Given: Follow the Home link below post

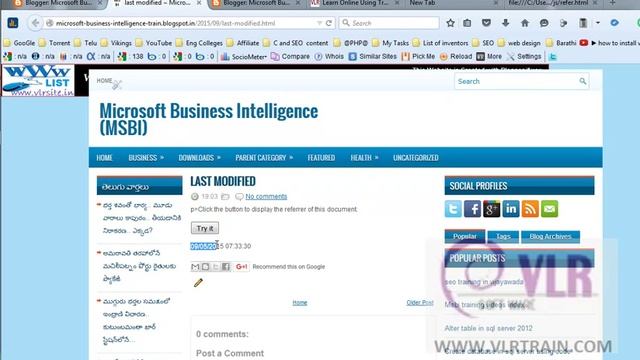Looking at the screenshot, I should [x=300, y=302].
